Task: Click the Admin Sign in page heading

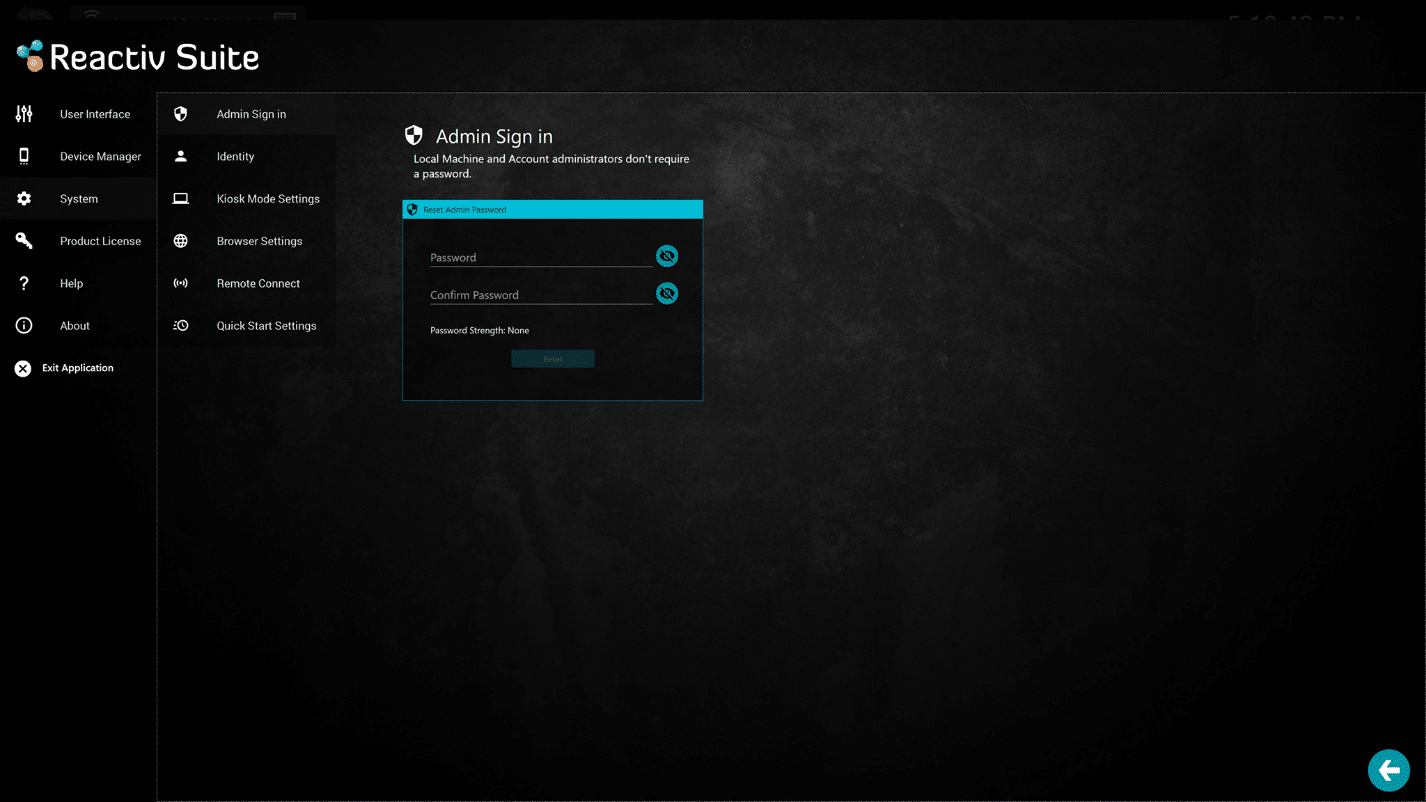Action: 494,136
